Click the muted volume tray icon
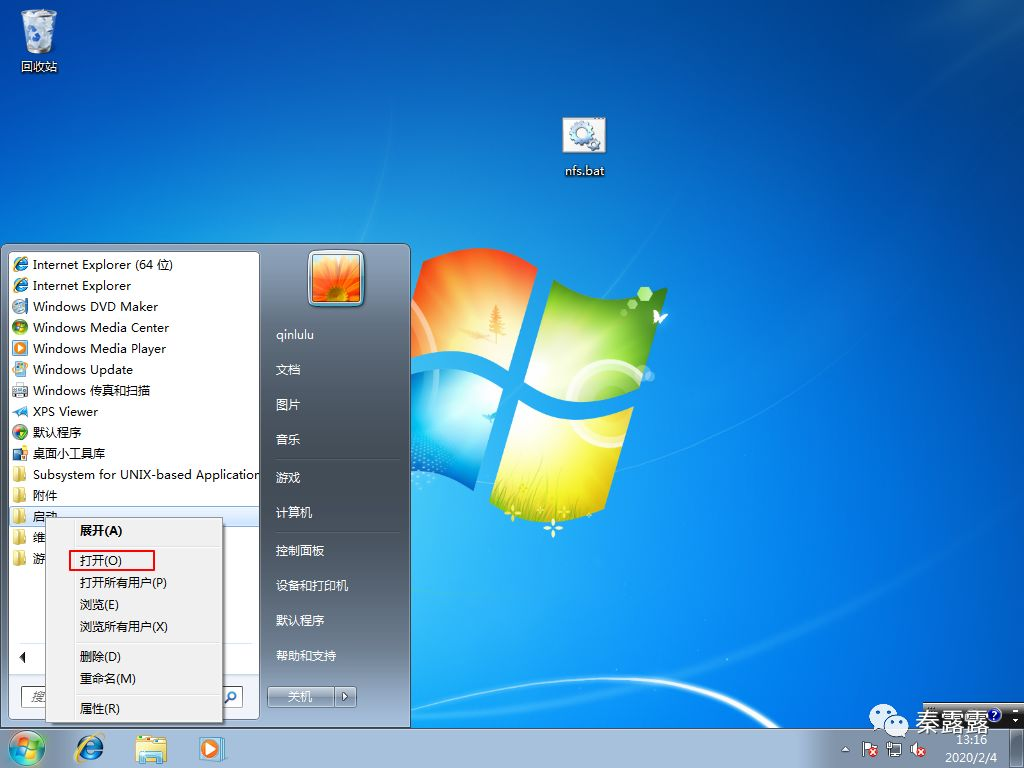This screenshot has width=1024, height=768. (918, 750)
